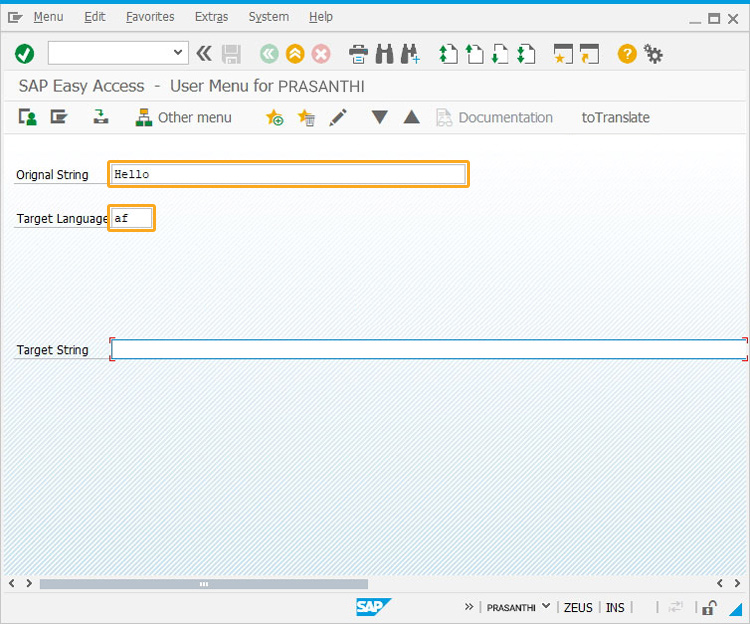Click the horizontal scrollbar thumb
The height and width of the screenshot is (624, 750).
204,584
